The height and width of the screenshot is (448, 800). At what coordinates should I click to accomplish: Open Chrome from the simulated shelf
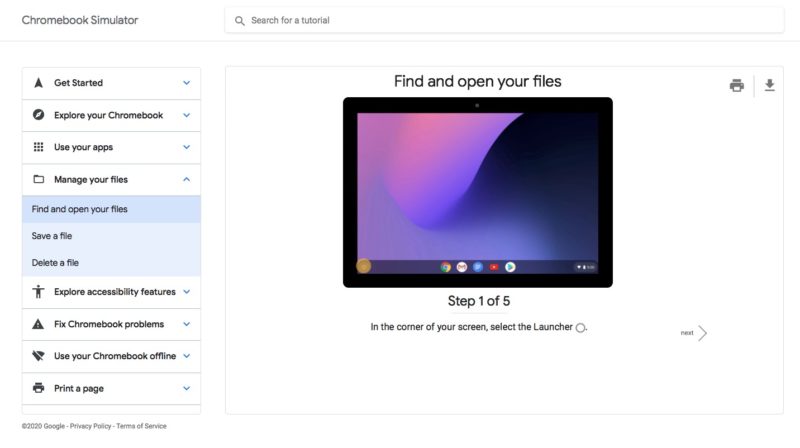coord(446,267)
